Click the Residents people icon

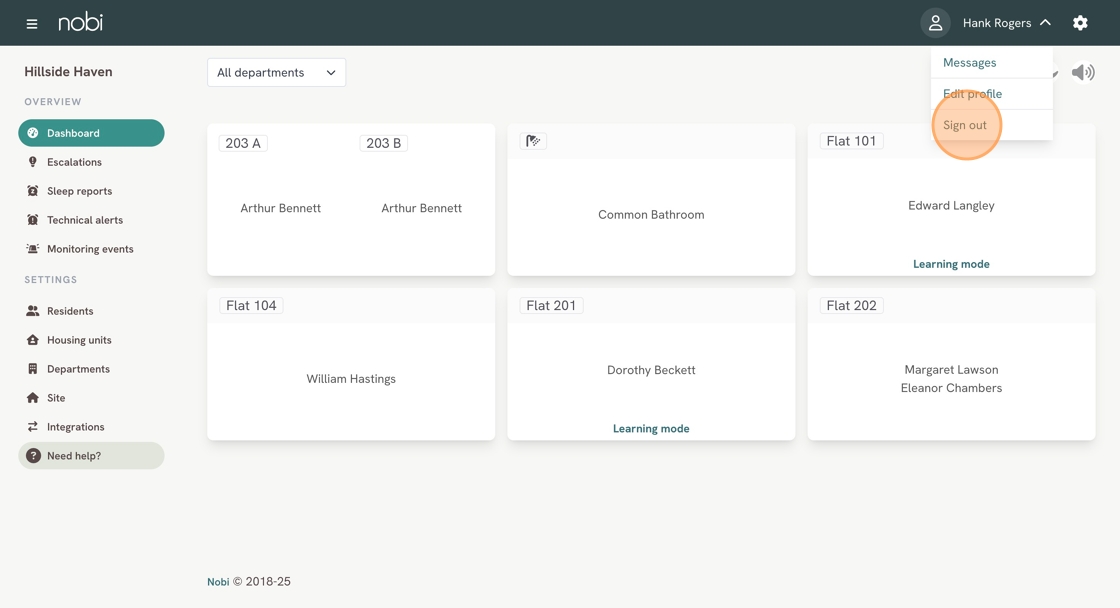33,311
